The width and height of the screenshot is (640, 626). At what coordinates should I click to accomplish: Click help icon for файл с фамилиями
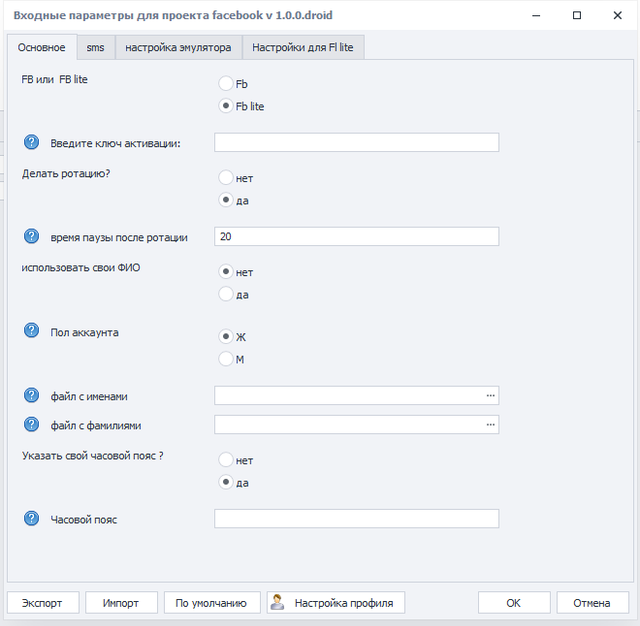click(x=31, y=424)
